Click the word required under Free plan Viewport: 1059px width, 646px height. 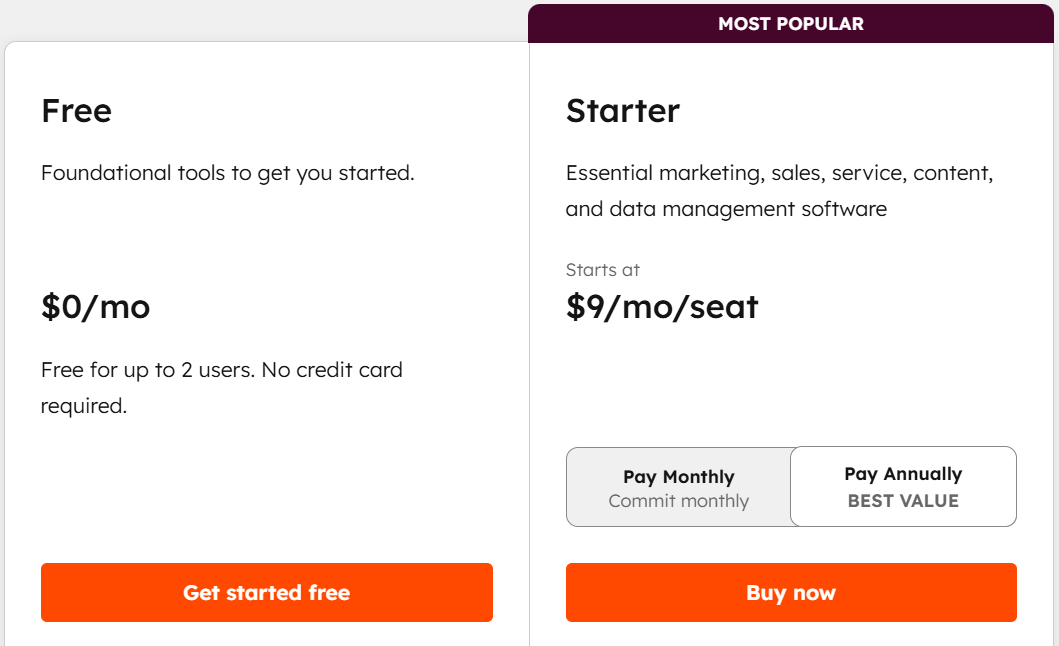84,407
